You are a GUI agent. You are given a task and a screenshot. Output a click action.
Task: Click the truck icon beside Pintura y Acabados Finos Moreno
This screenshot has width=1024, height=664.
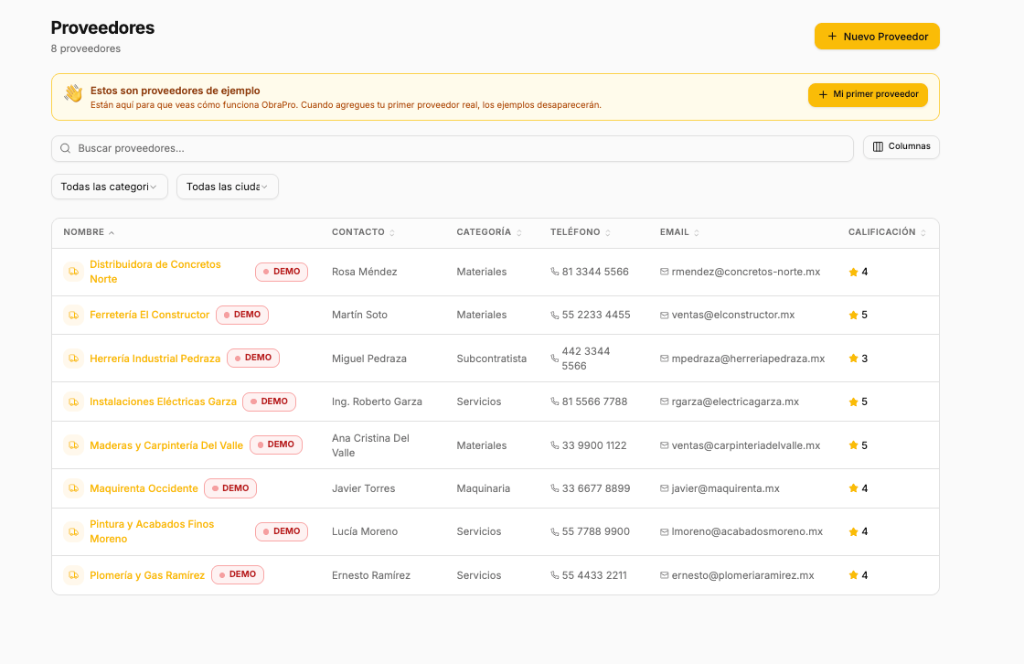pyautogui.click(x=73, y=531)
